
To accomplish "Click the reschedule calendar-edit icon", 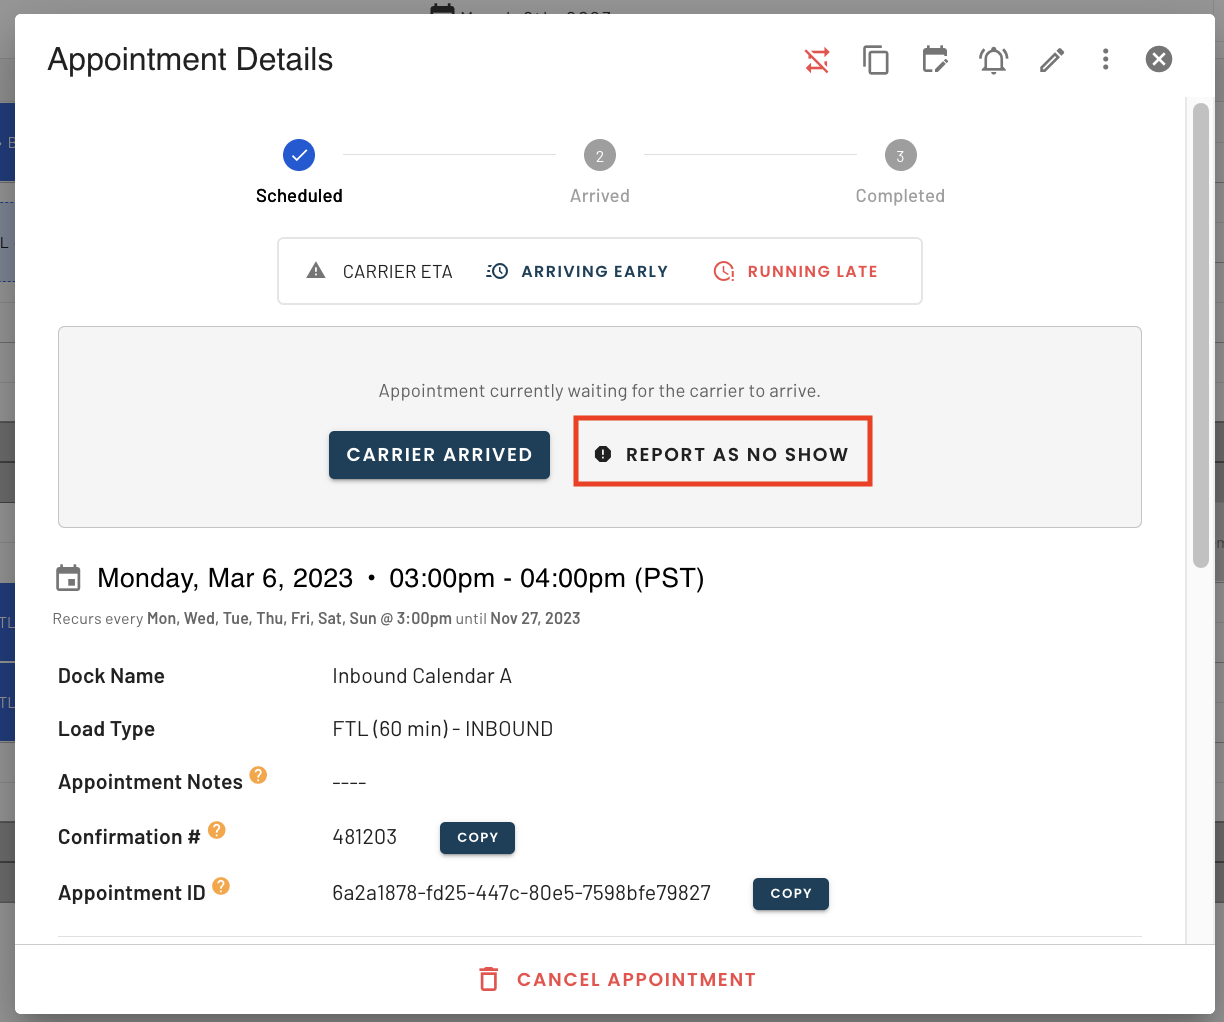I will [x=935, y=60].
